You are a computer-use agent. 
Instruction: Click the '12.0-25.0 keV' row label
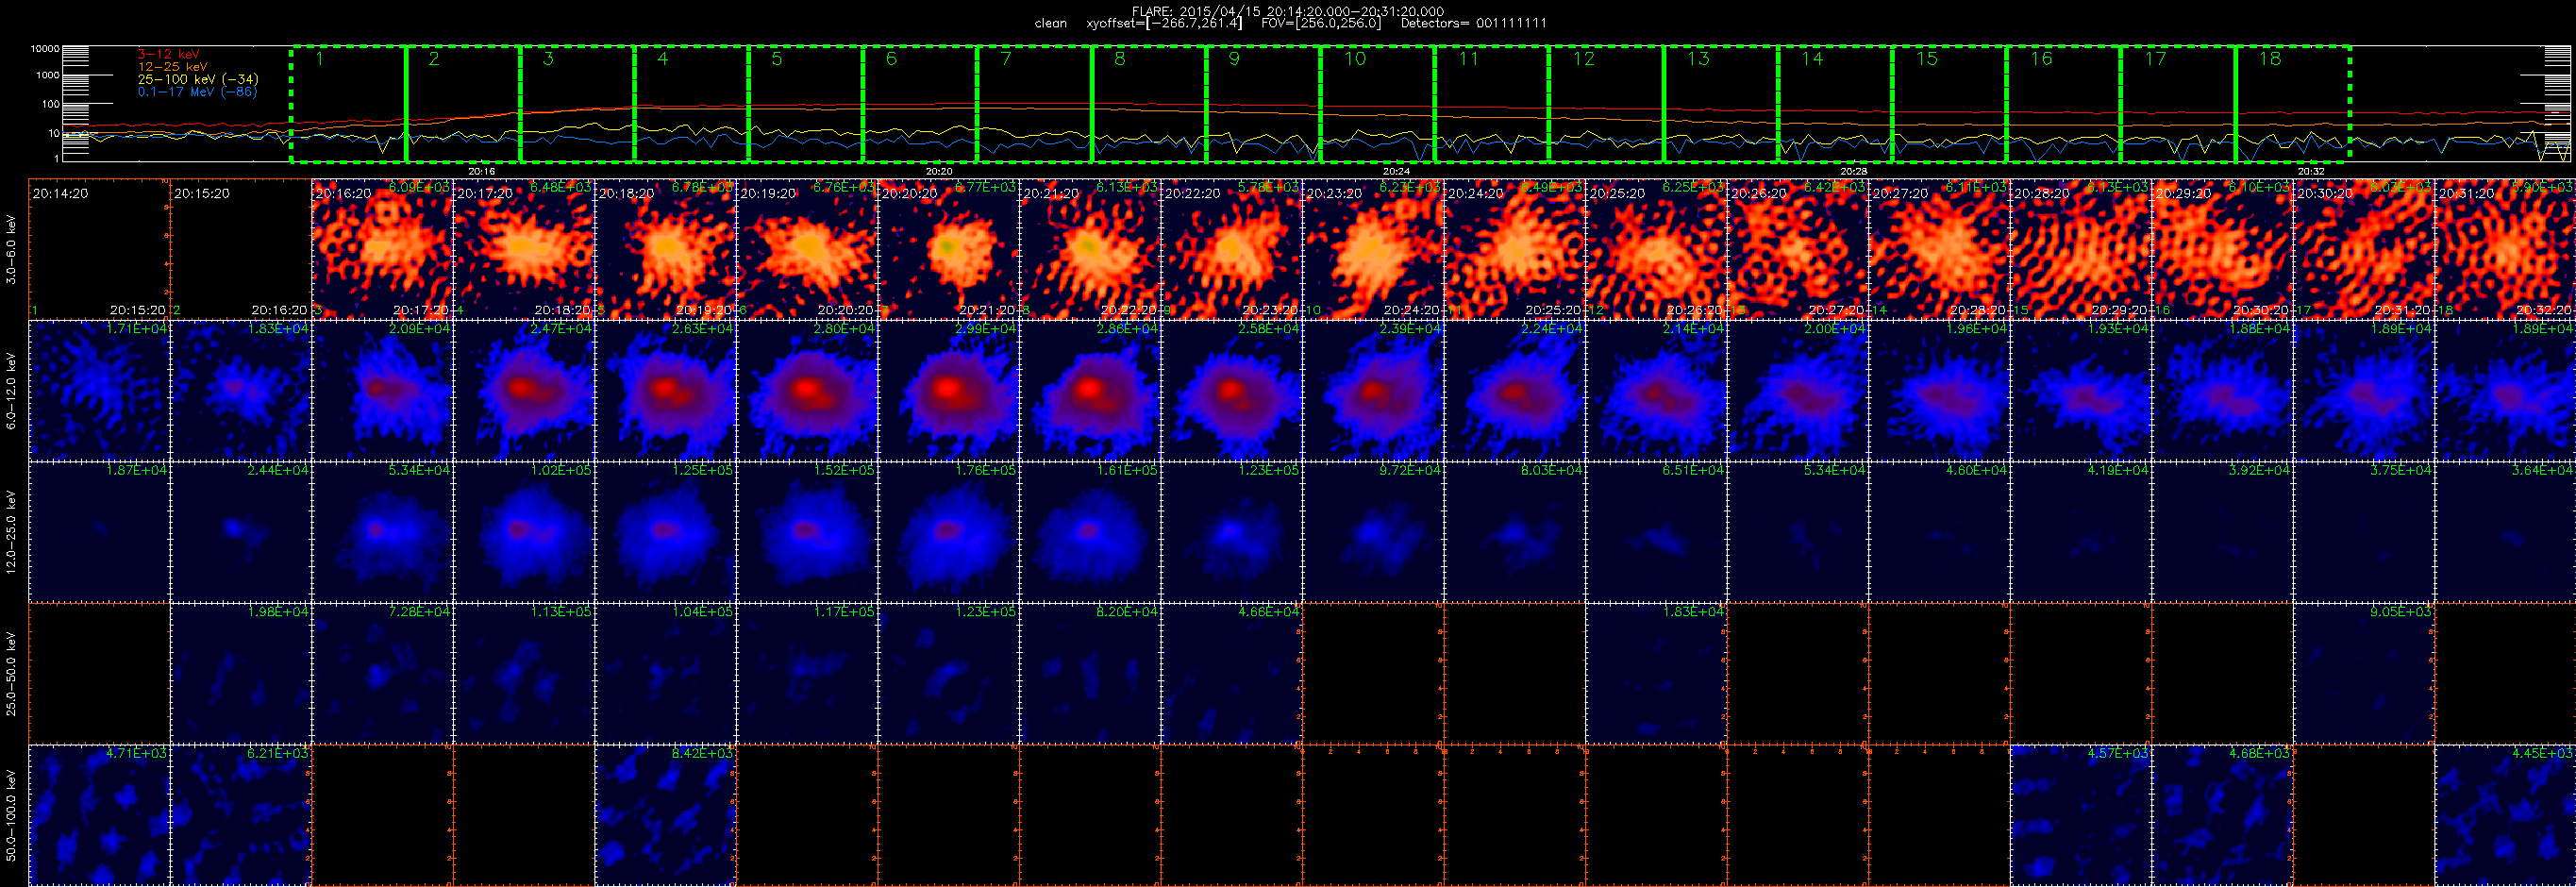tap(11, 532)
